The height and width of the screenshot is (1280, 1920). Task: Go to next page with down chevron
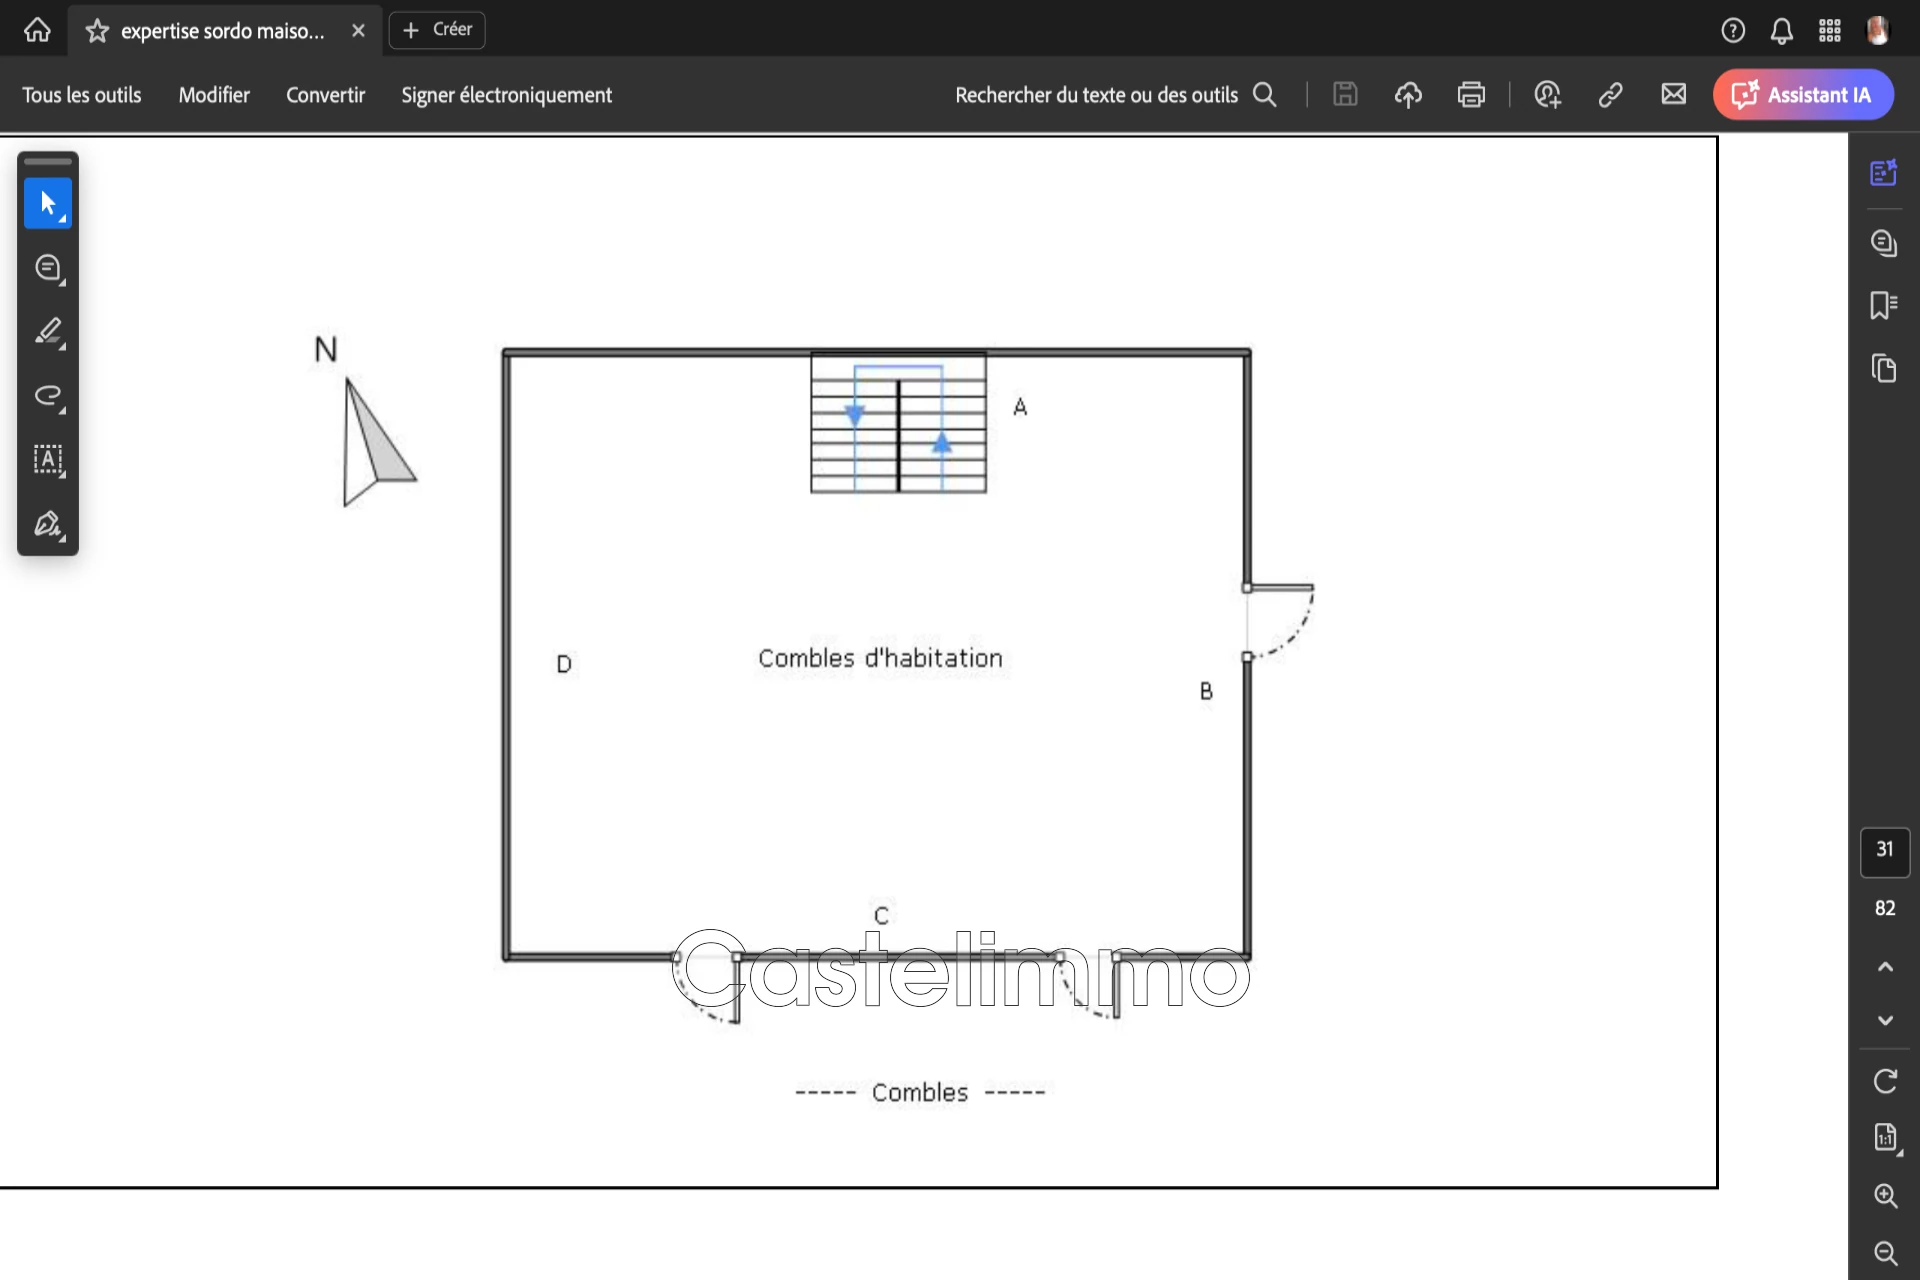click(1885, 1021)
